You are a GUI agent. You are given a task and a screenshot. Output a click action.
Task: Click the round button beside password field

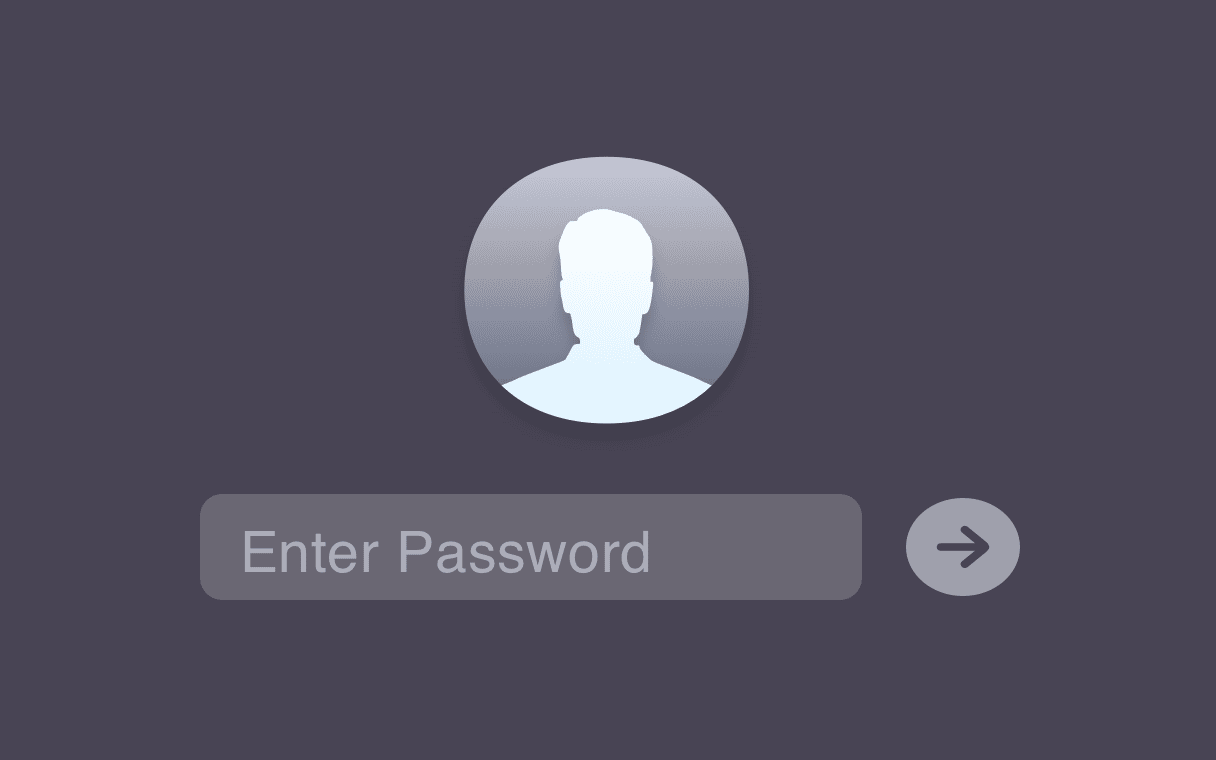coord(962,547)
